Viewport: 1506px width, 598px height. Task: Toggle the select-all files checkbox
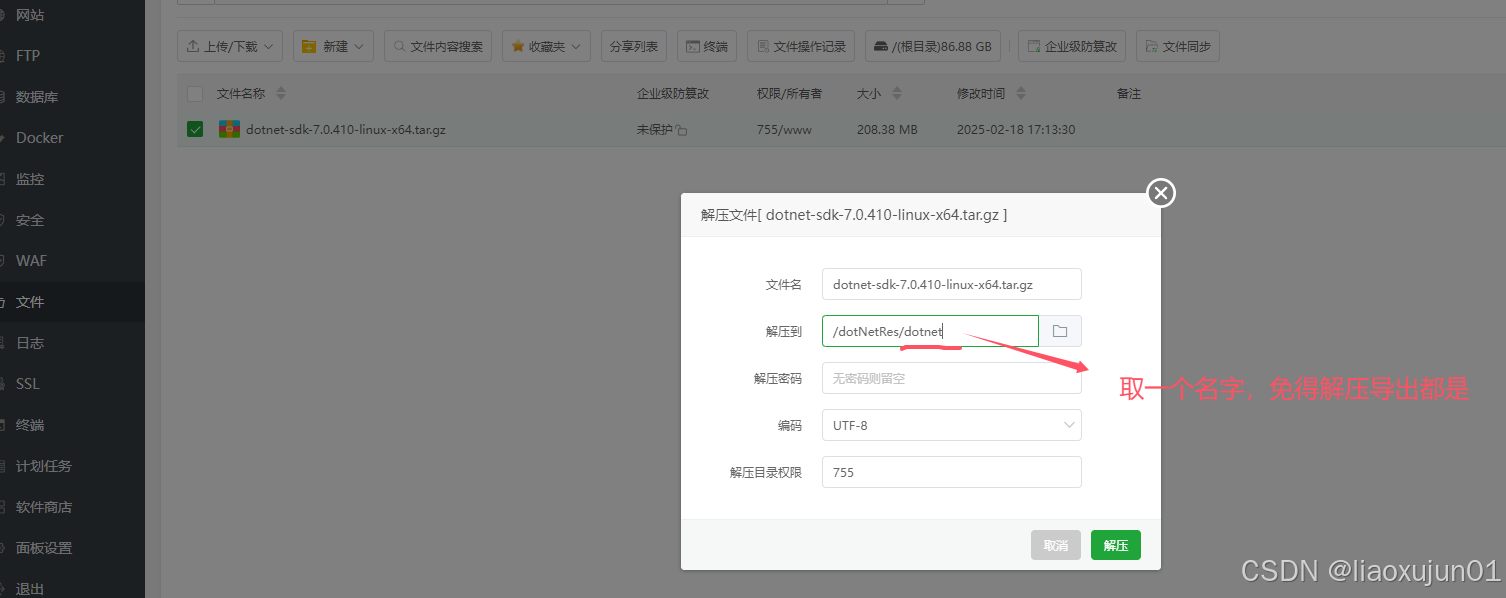[x=195, y=94]
